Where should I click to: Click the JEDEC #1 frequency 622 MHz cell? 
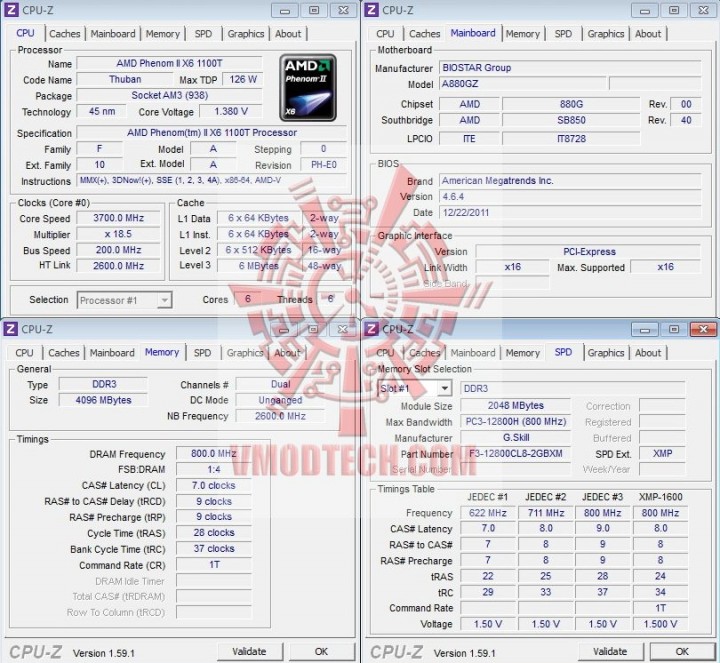(x=488, y=513)
